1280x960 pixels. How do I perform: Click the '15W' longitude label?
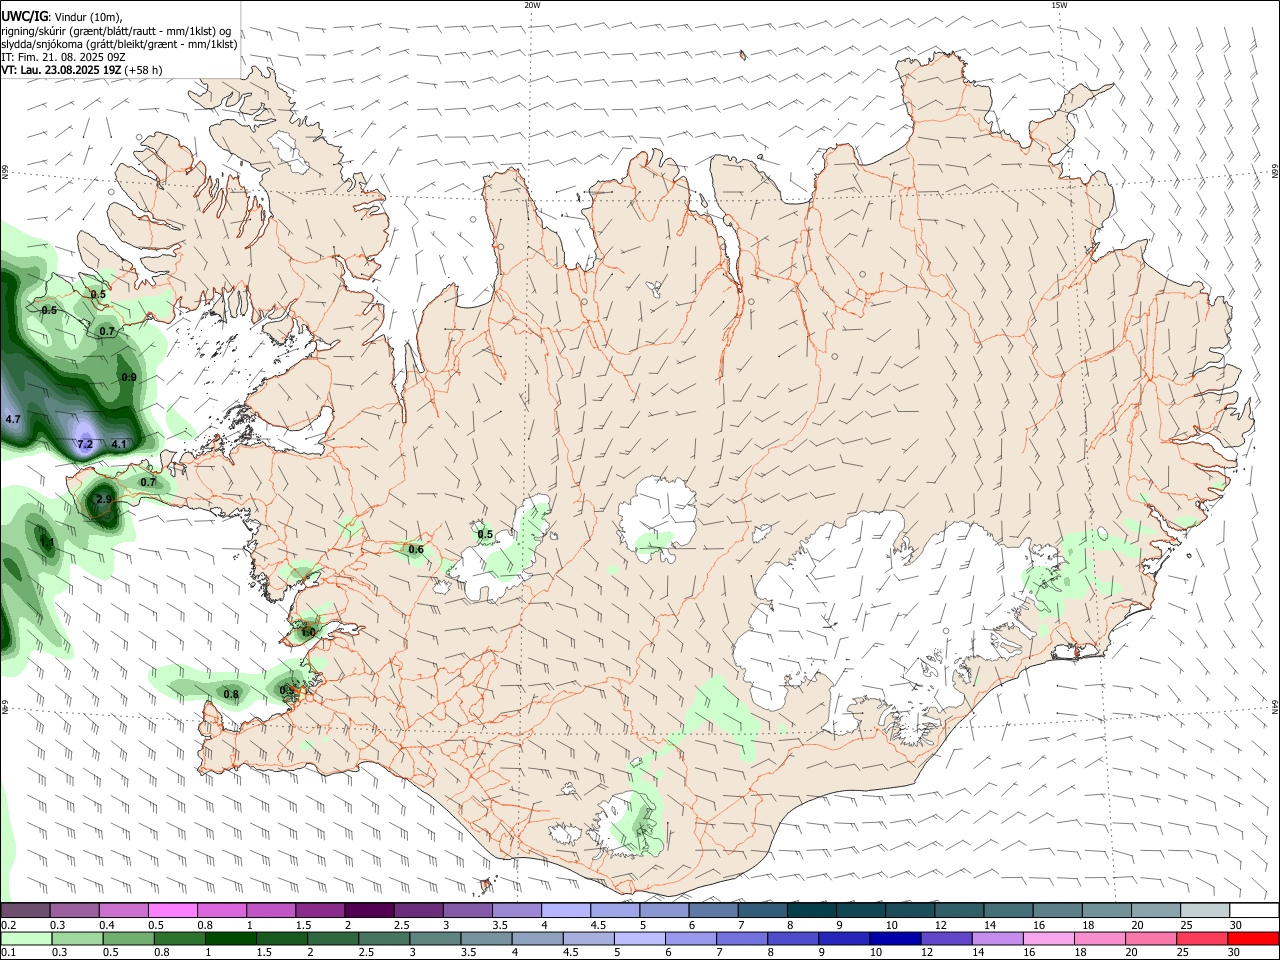coord(1059,5)
